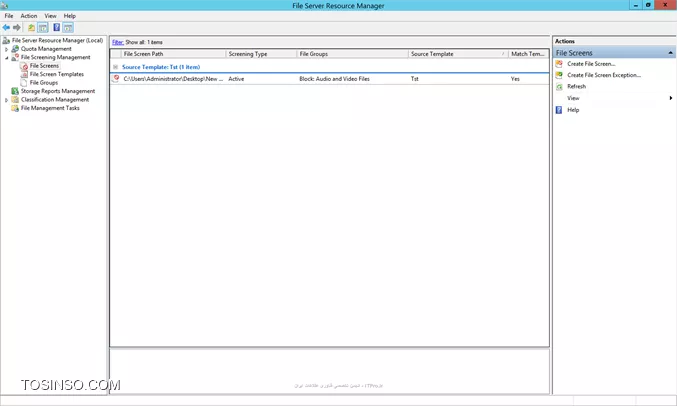
Task: Click the 'Tst' source template cell
Action: coord(414,79)
